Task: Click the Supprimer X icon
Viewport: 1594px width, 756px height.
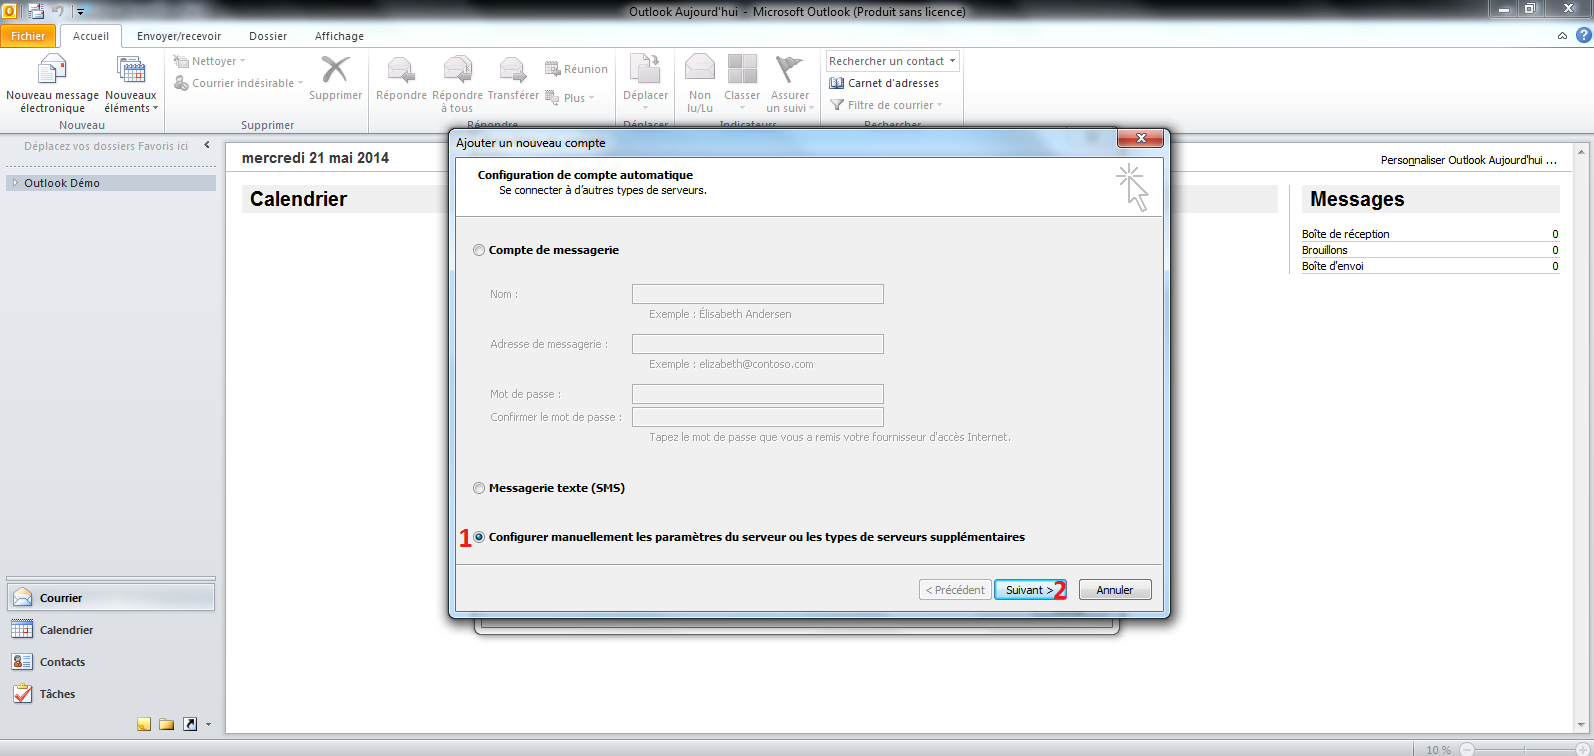Action: [335, 70]
